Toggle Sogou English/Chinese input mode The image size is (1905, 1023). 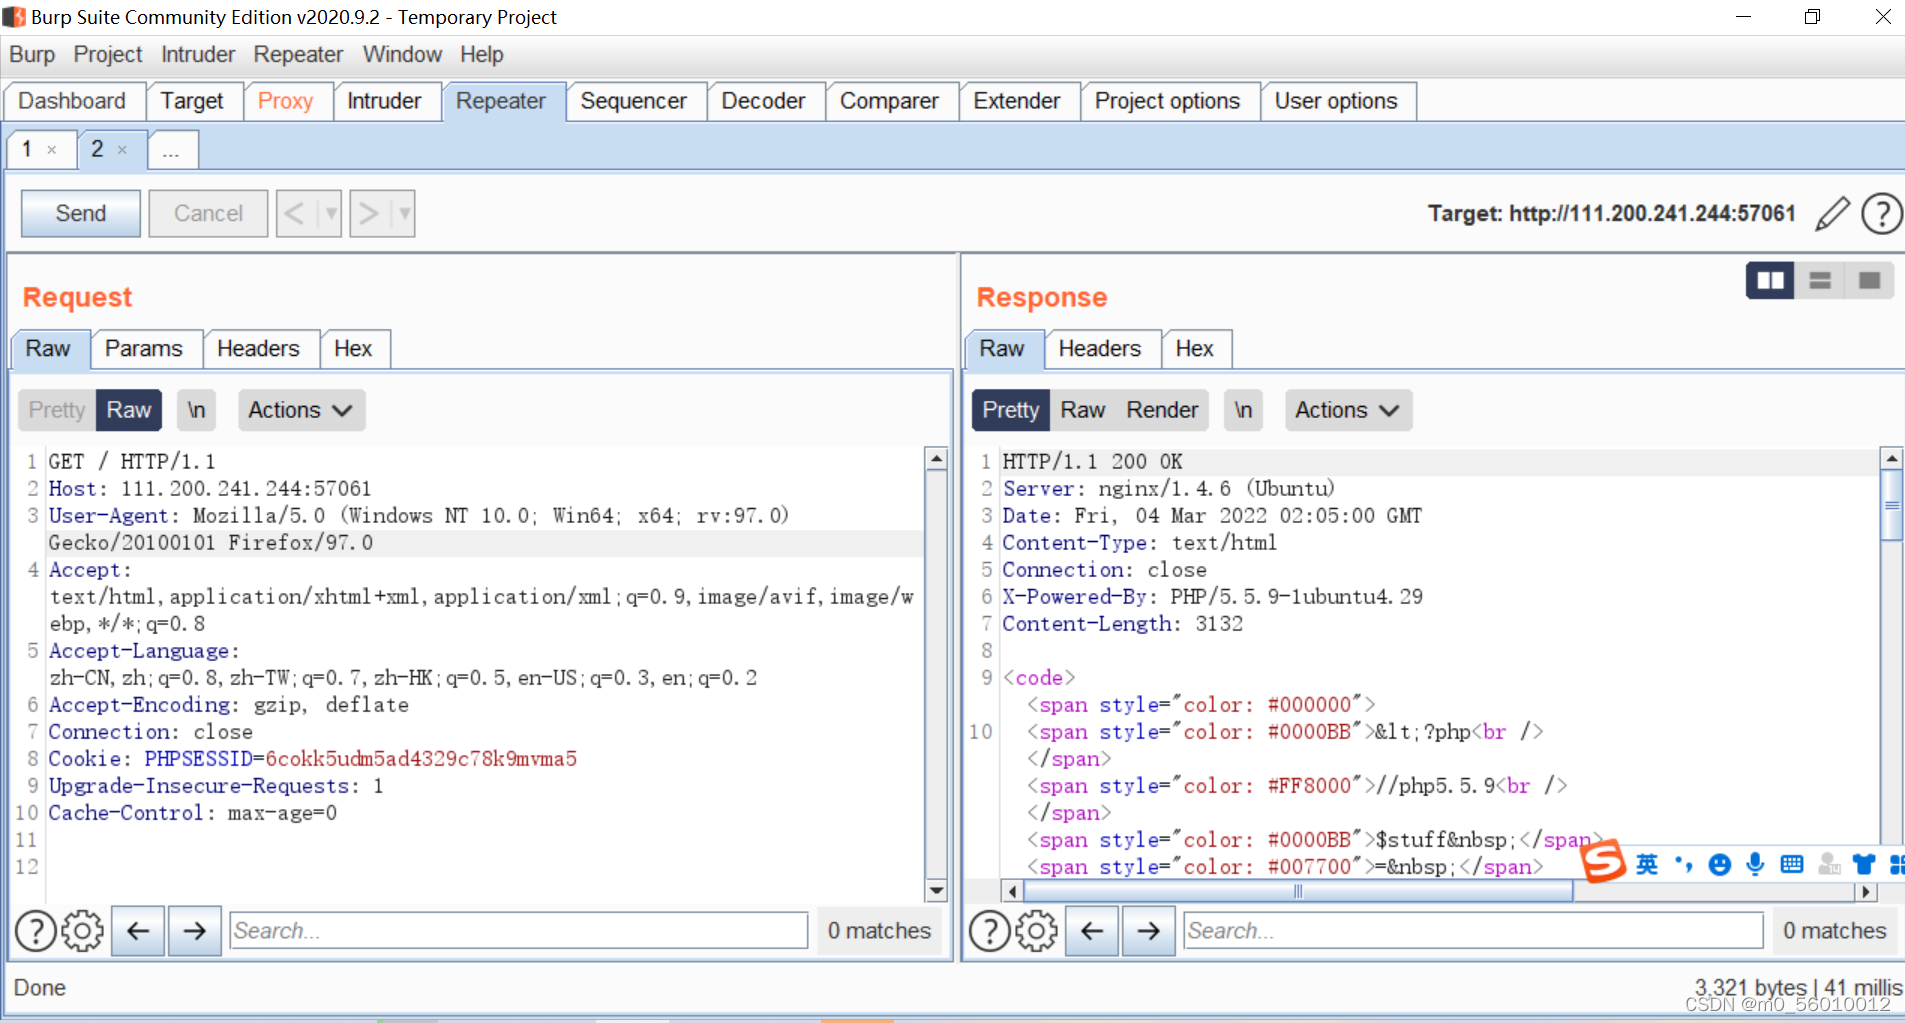(x=1647, y=864)
